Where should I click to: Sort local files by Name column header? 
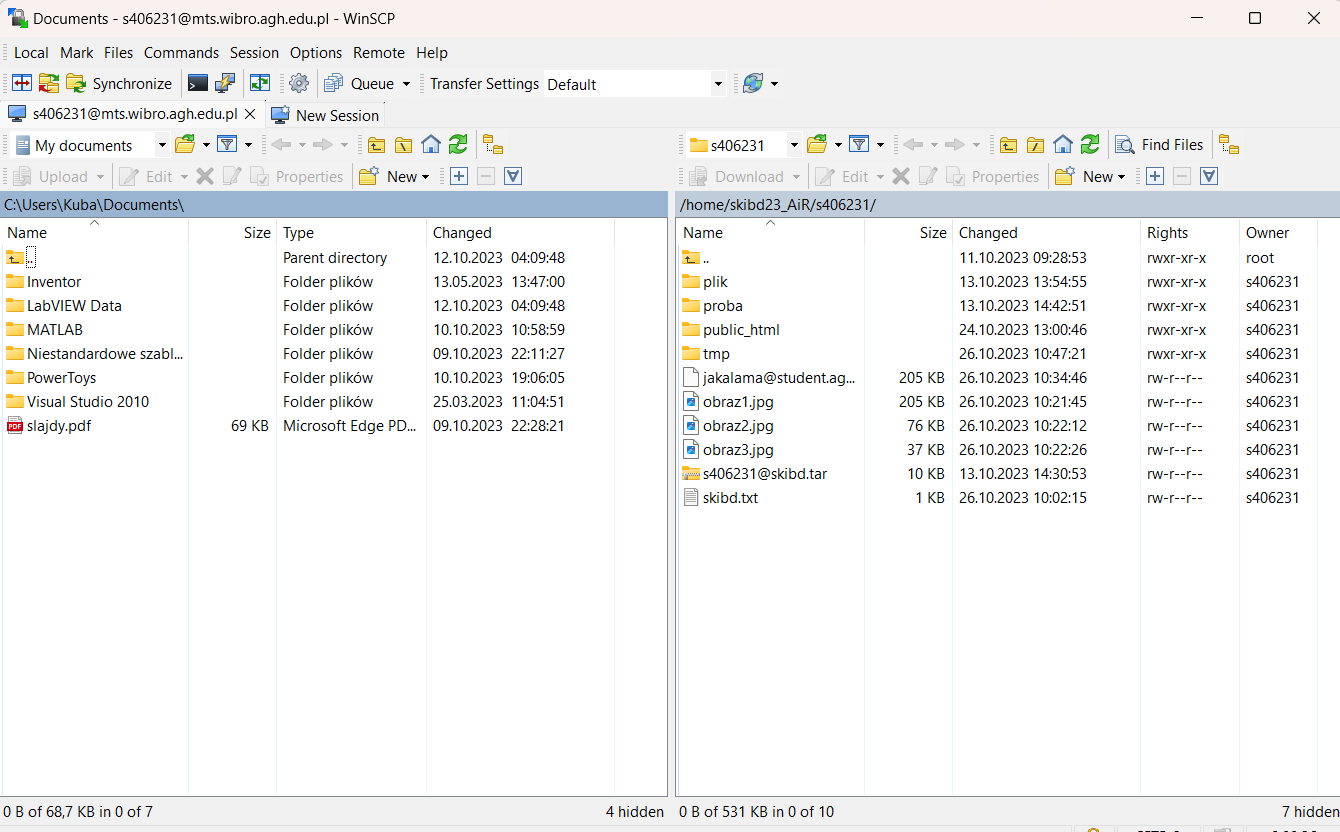tap(94, 232)
